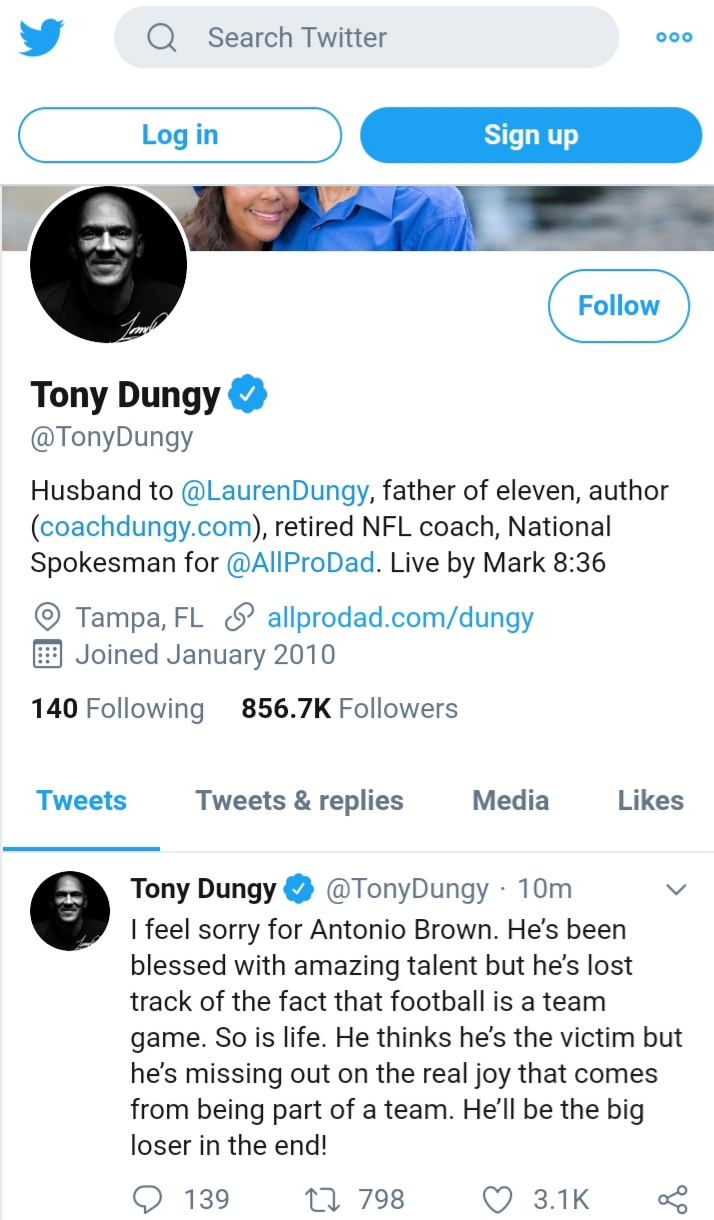Click into the Search Twitter field

point(366,38)
